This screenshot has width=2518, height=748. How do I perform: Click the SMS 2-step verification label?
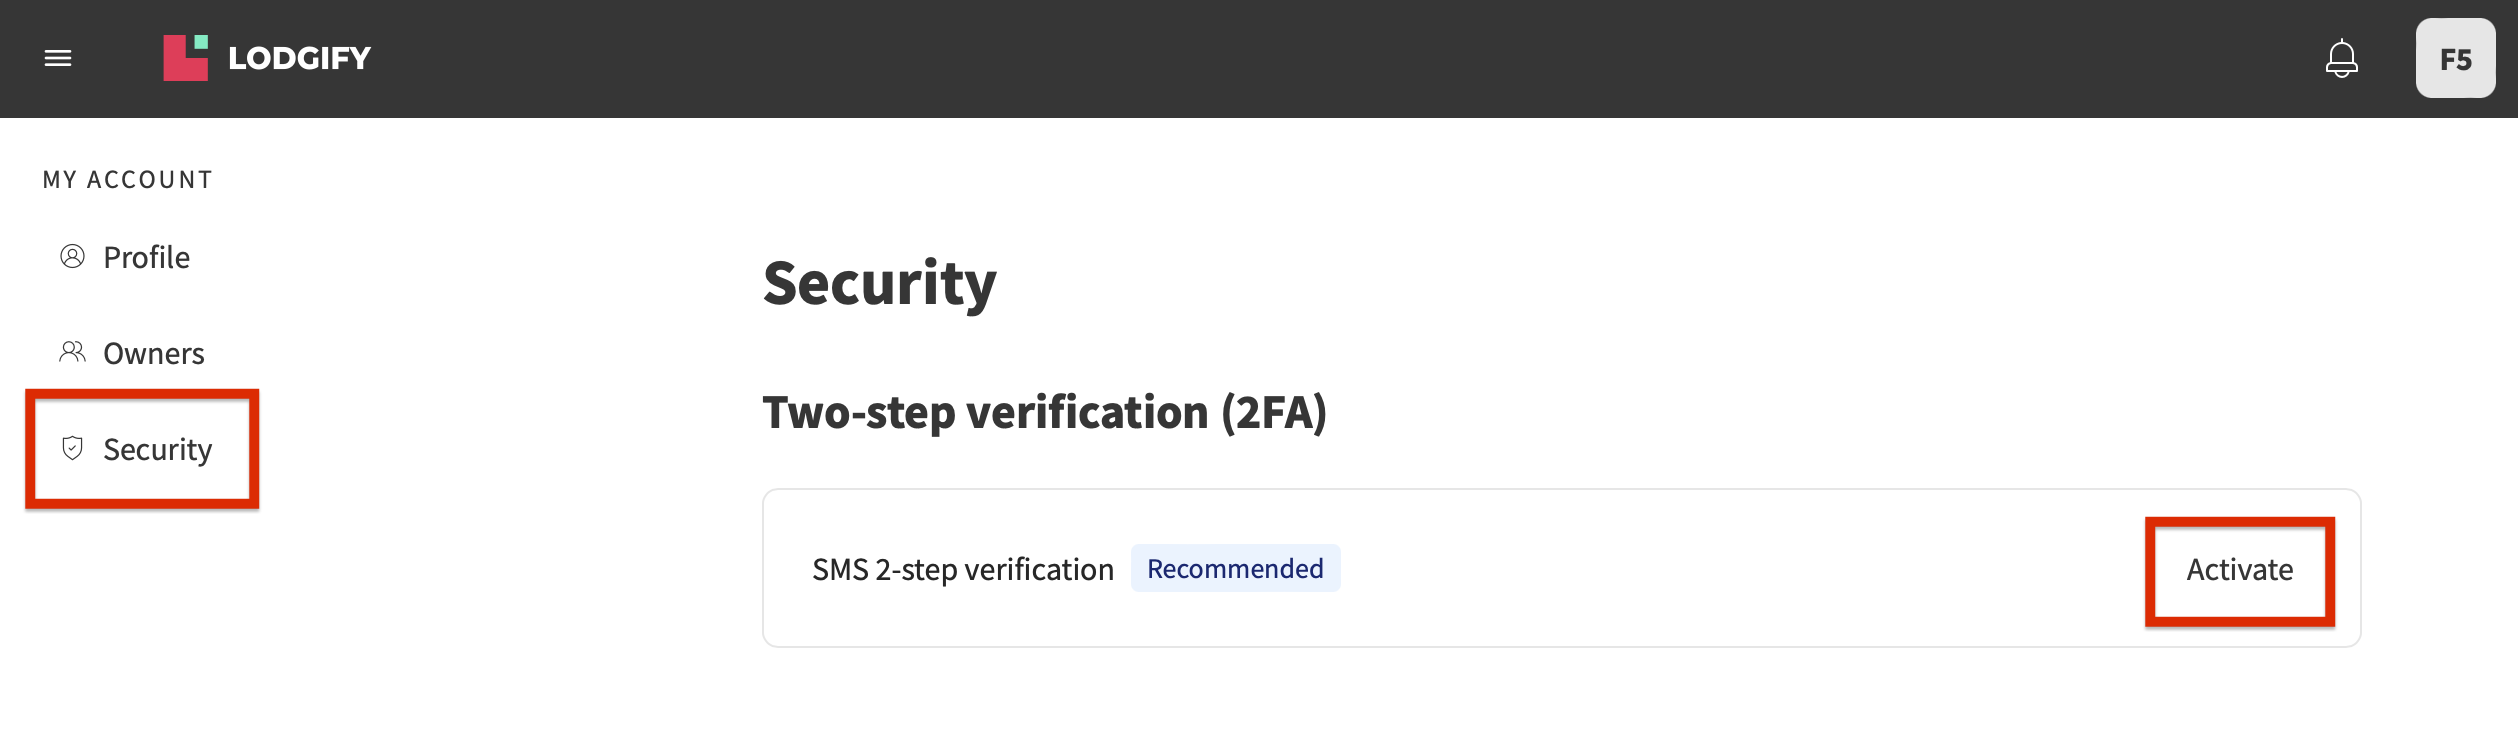pyautogui.click(x=962, y=570)
